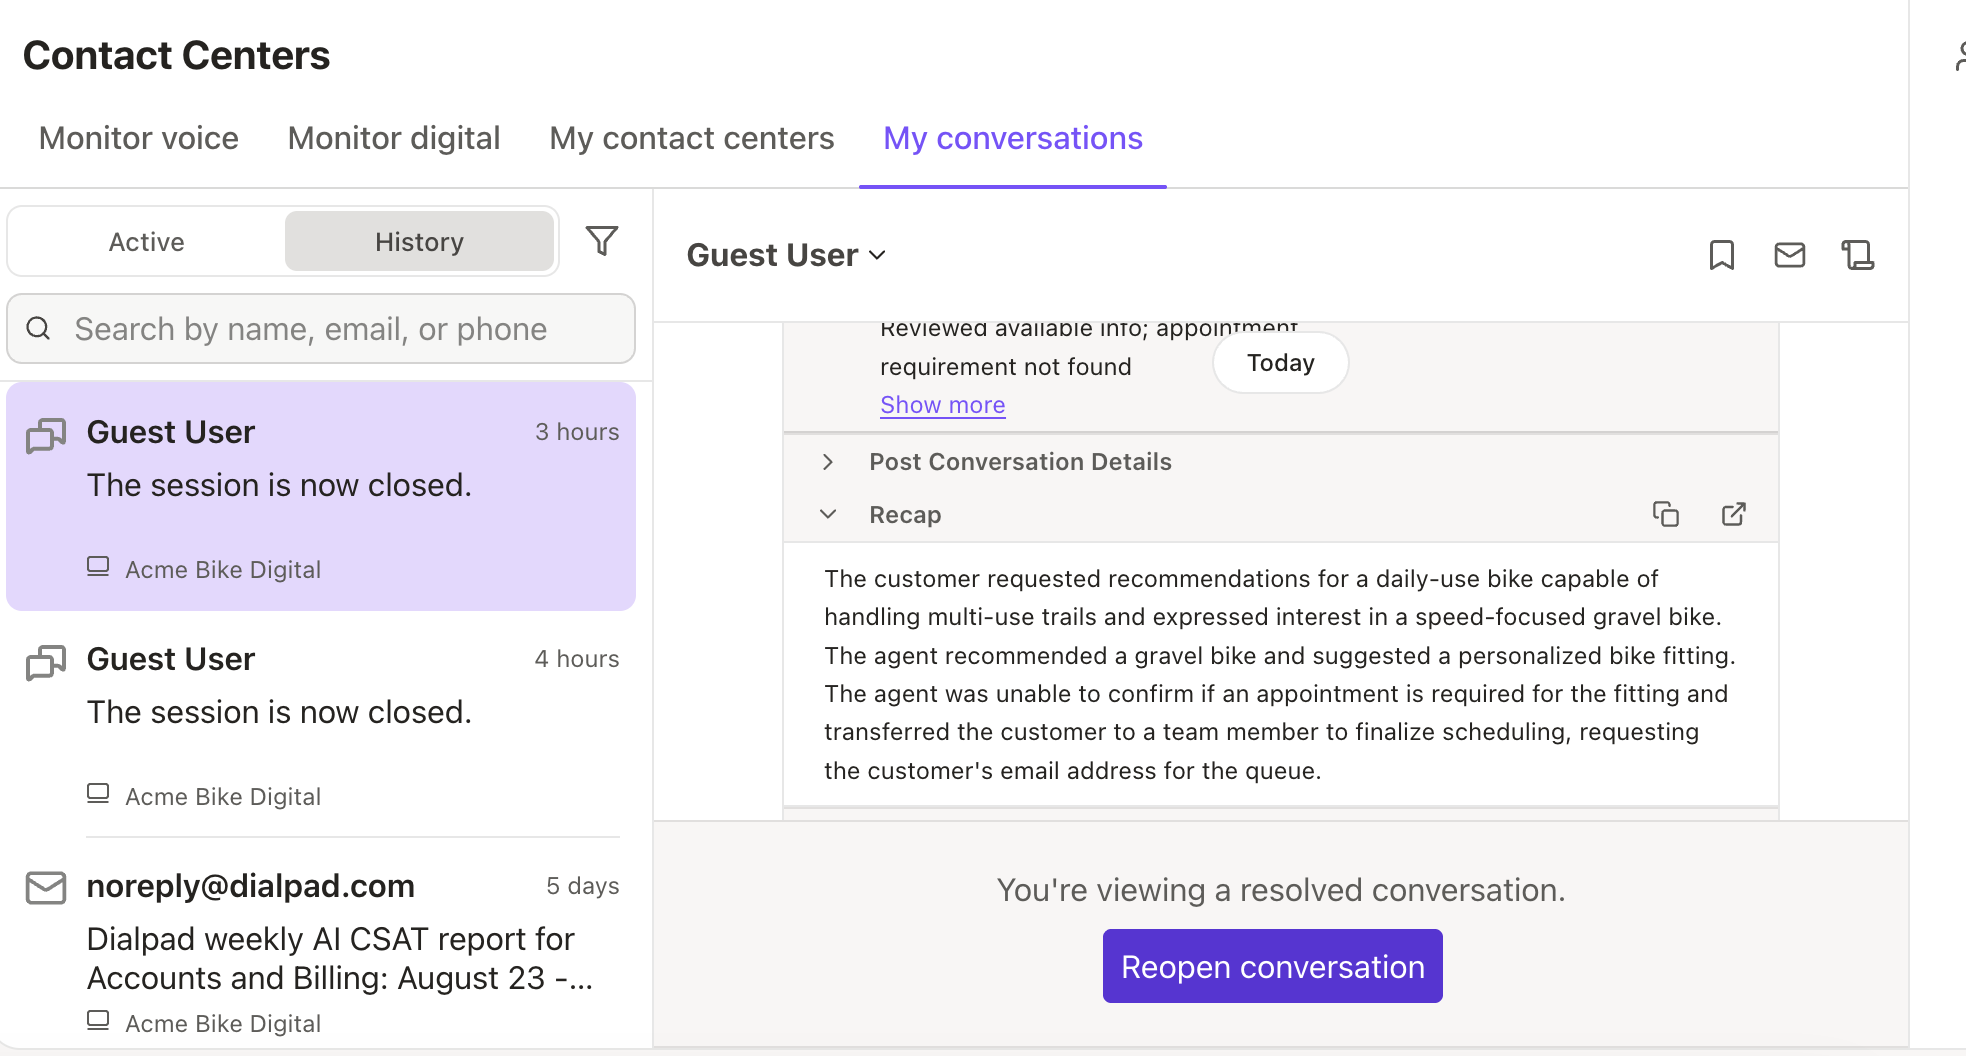
Task: Click the Dialpad weekly AI CSAT report text
Action: (340, 958)
